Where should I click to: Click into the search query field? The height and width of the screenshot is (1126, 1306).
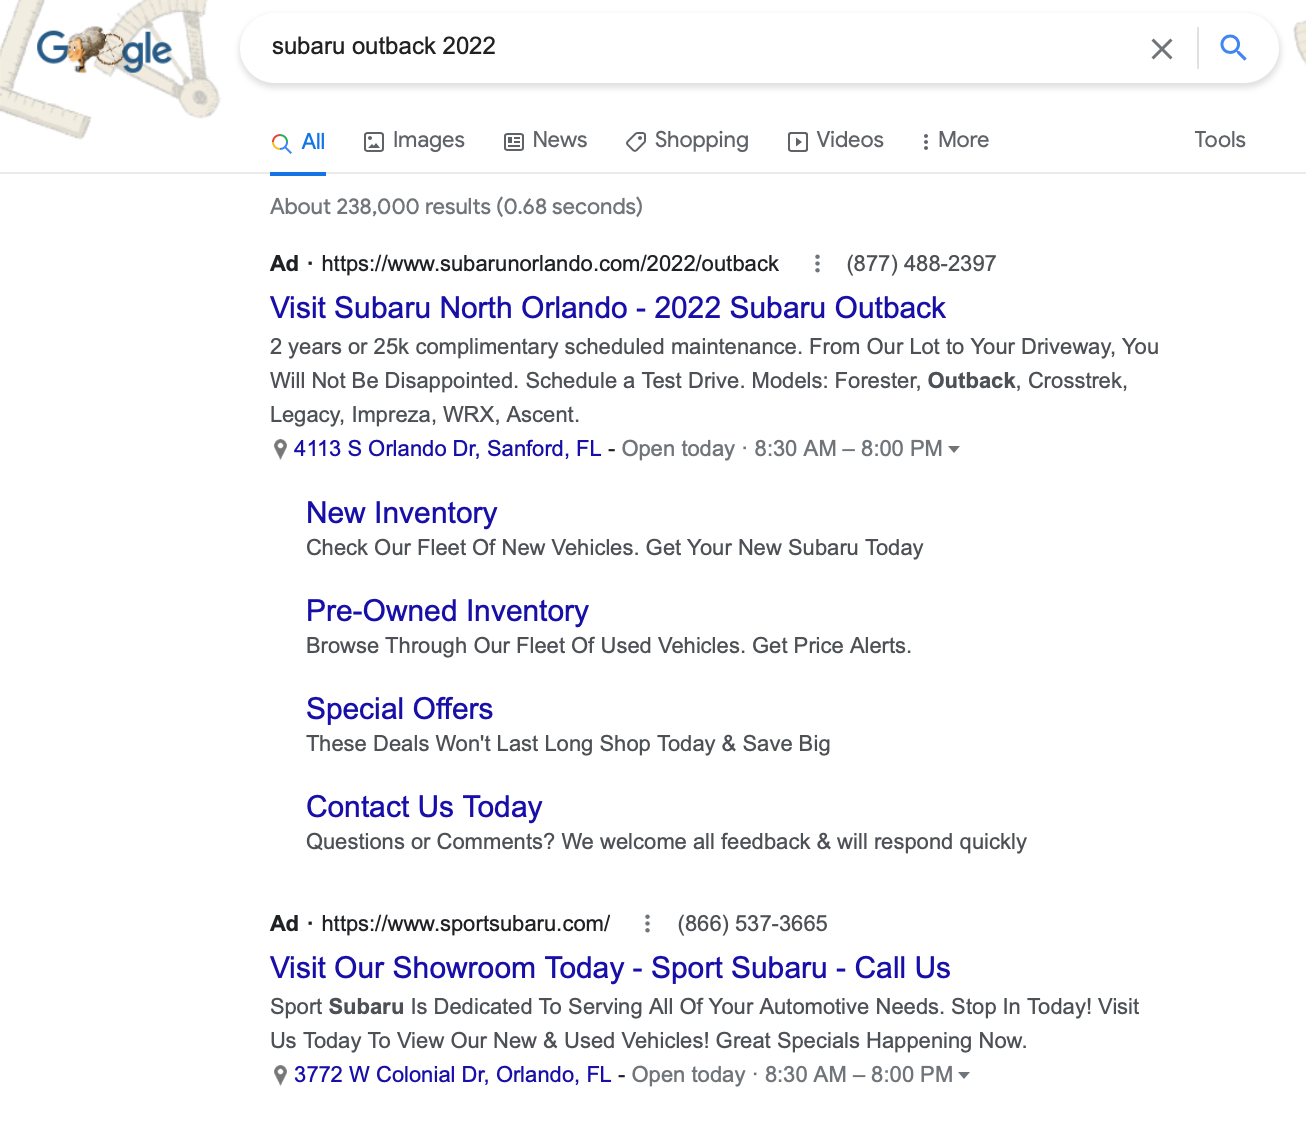pos(700,46)
